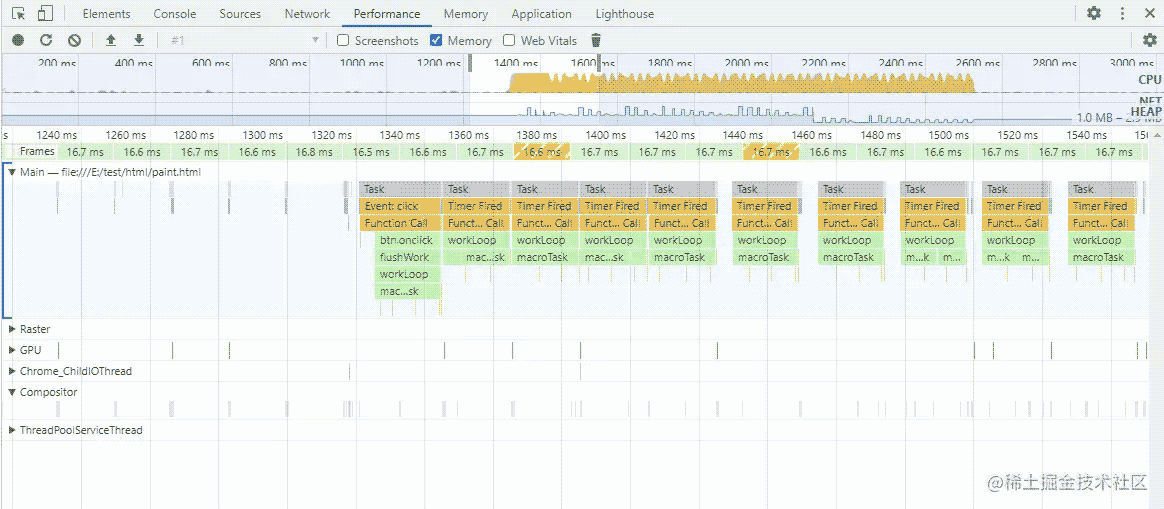Click the clear recording icon

pyautogui.click(x=74, y=40)
